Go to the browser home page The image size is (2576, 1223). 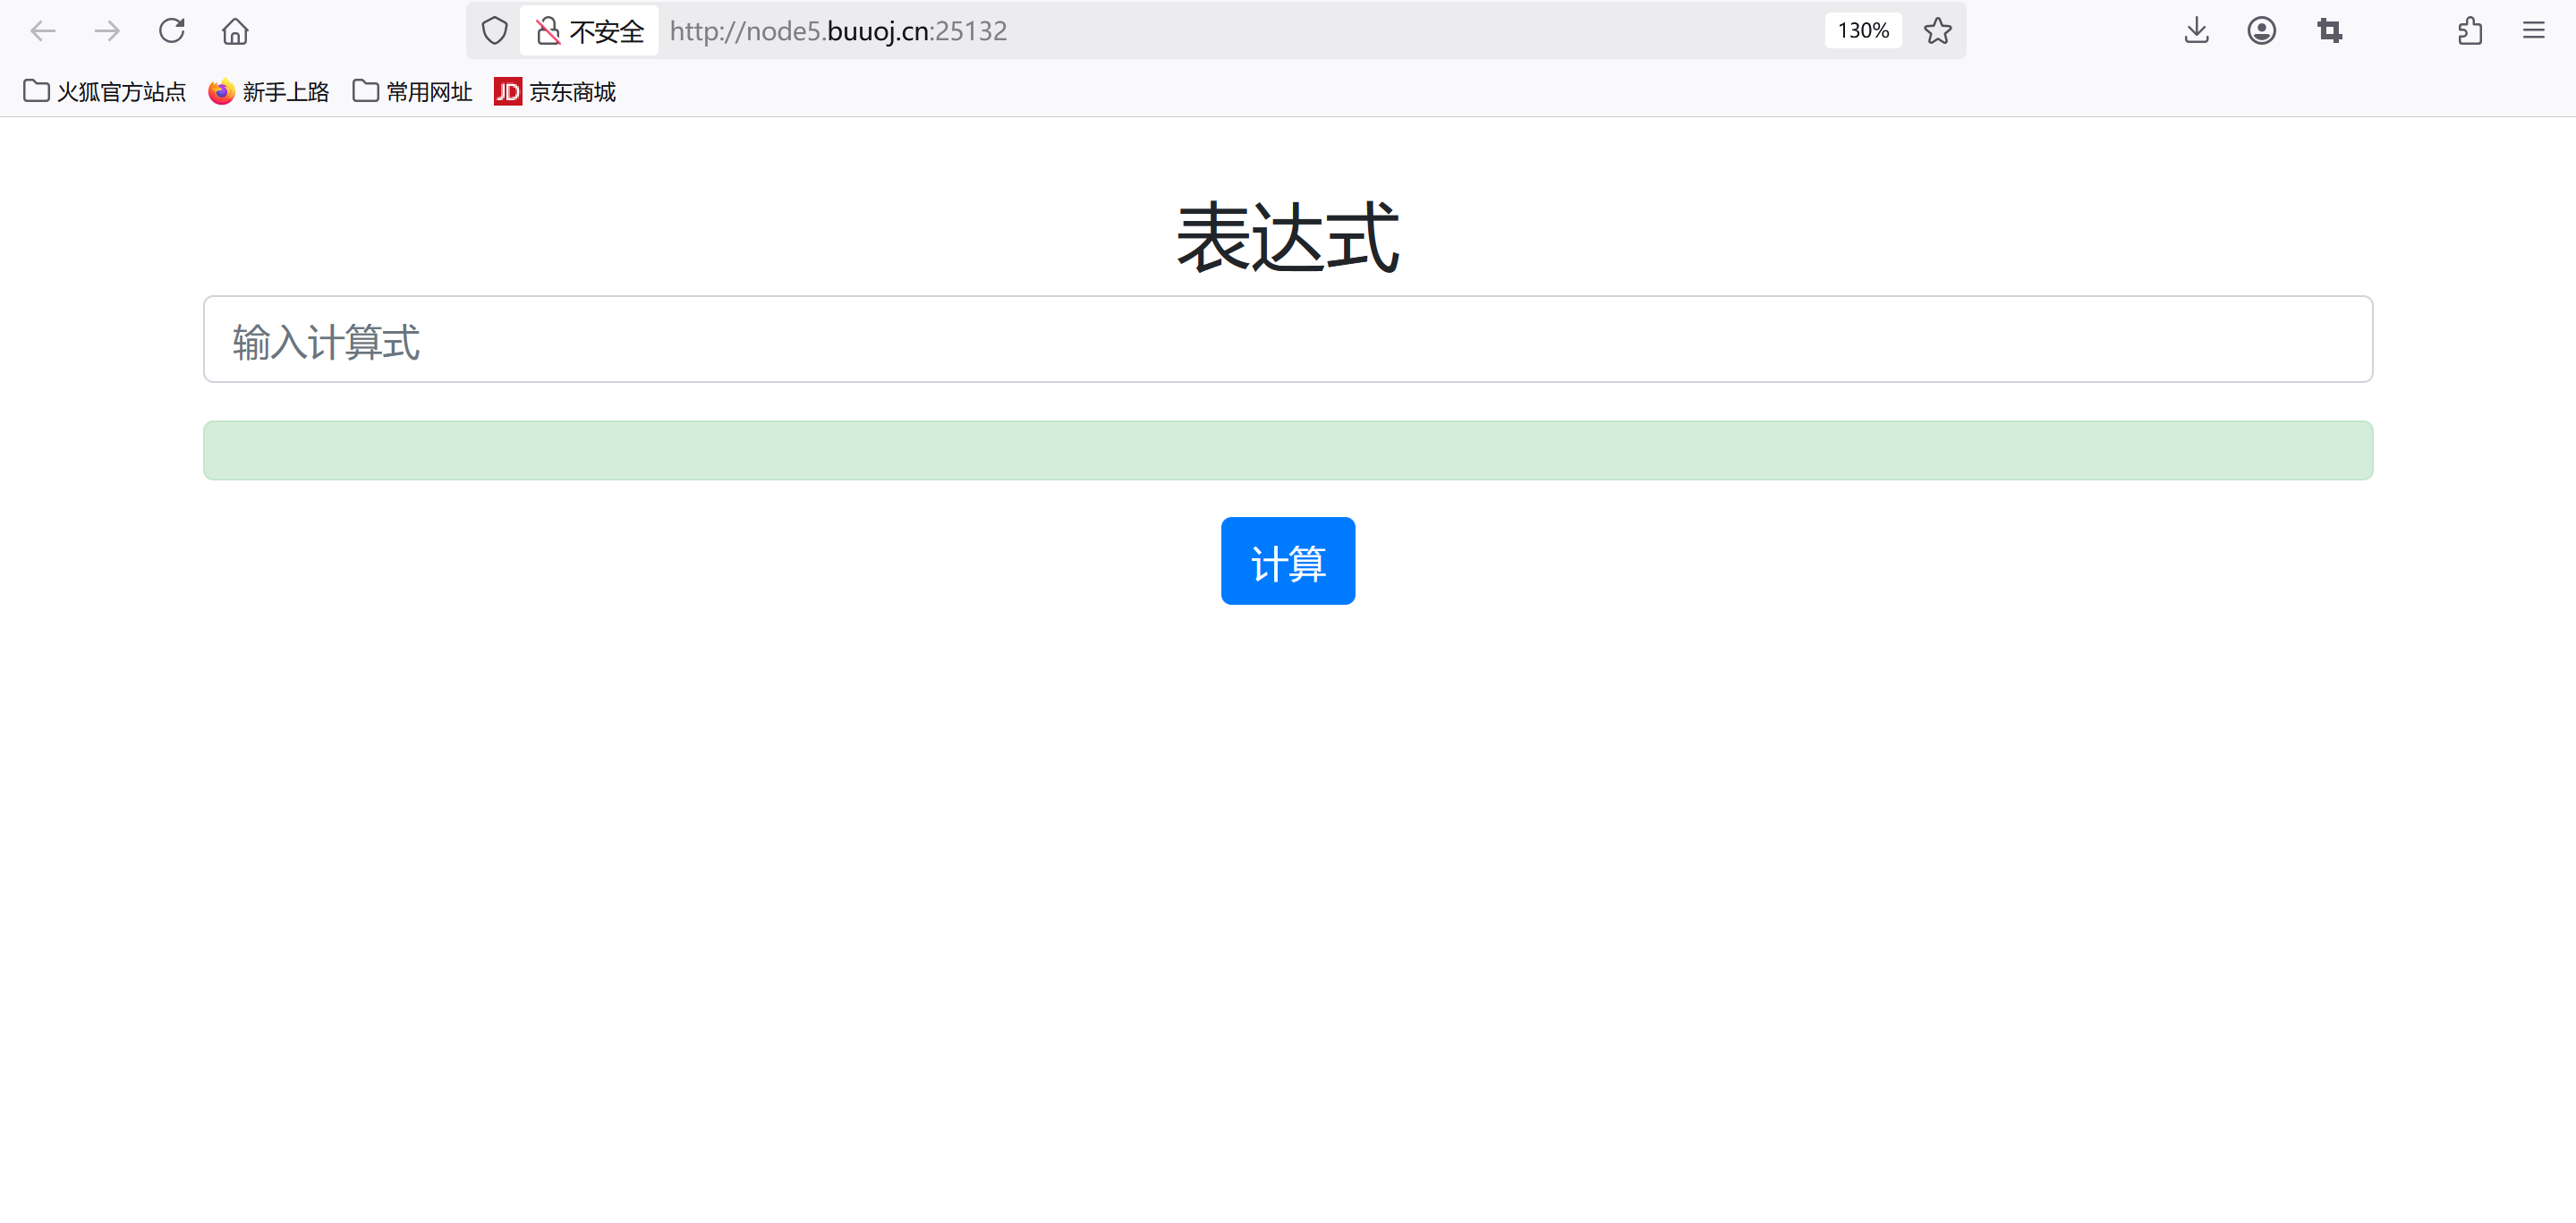point(235,31)
